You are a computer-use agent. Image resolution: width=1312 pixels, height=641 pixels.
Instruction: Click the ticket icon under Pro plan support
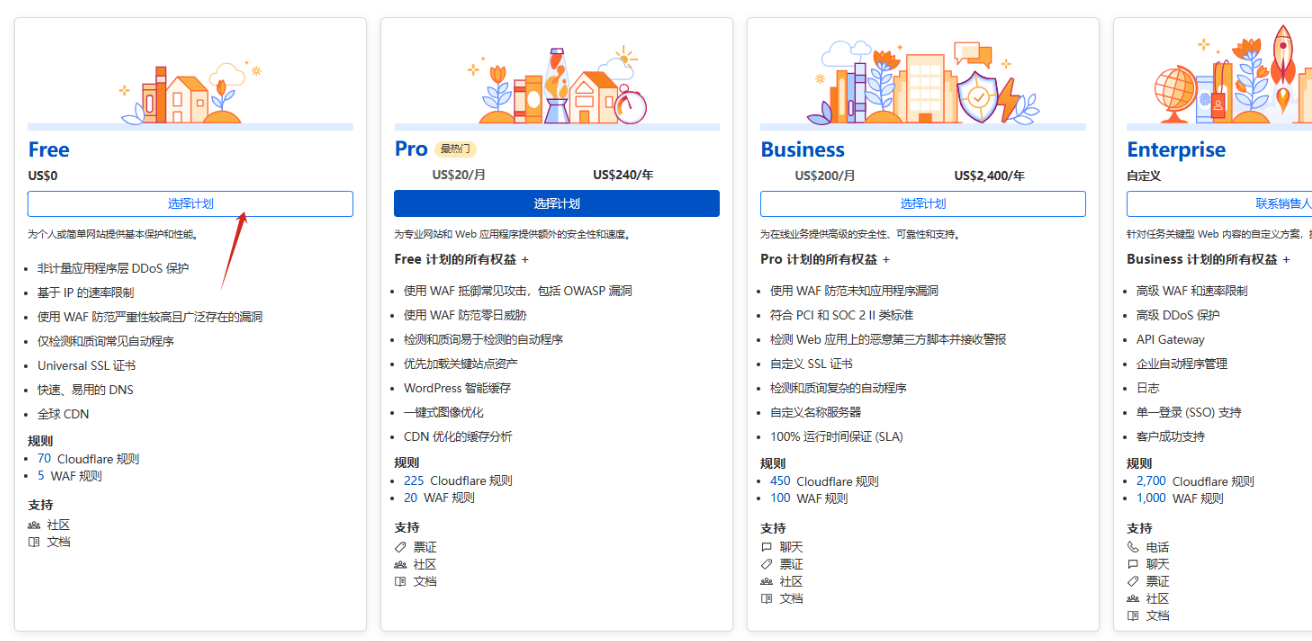(x=398, y=546)
